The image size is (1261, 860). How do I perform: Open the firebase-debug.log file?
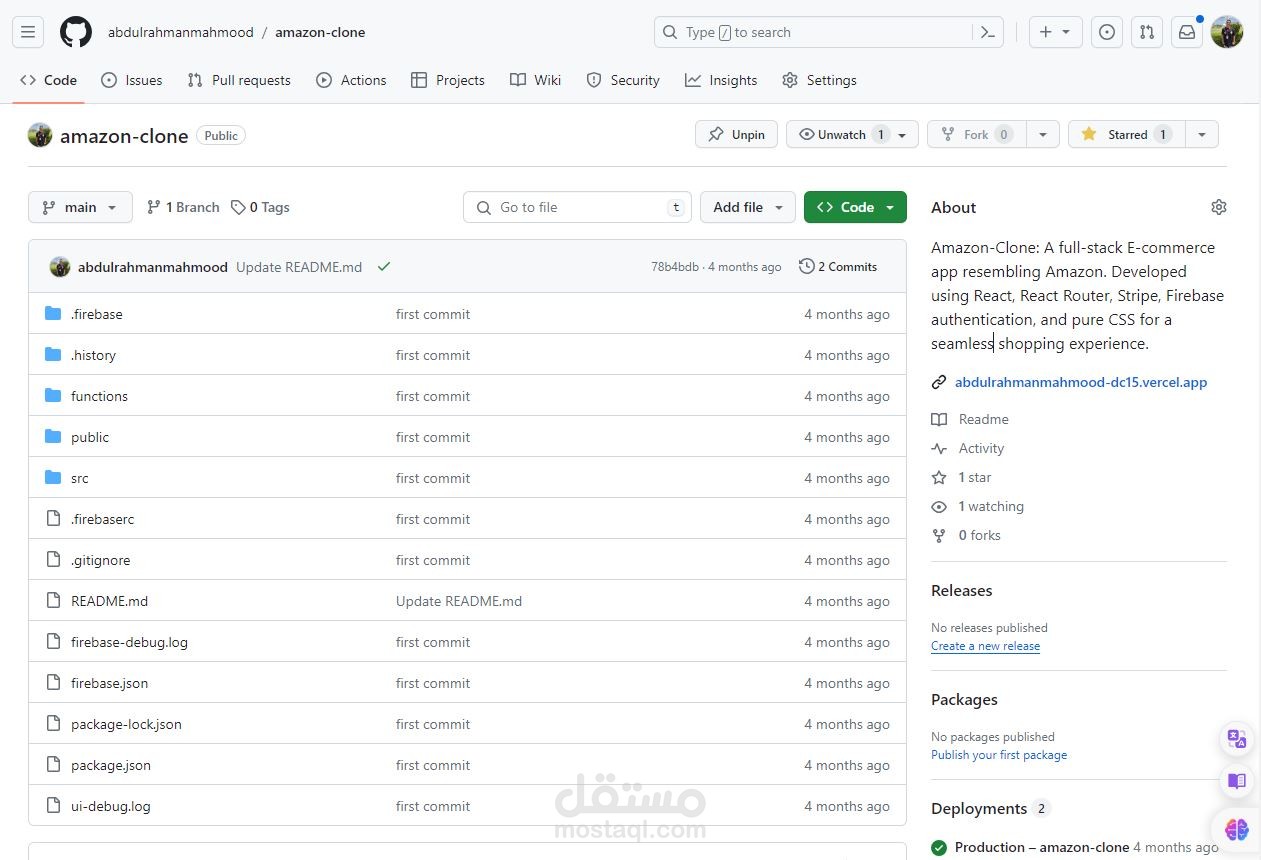tap(129, 642)
